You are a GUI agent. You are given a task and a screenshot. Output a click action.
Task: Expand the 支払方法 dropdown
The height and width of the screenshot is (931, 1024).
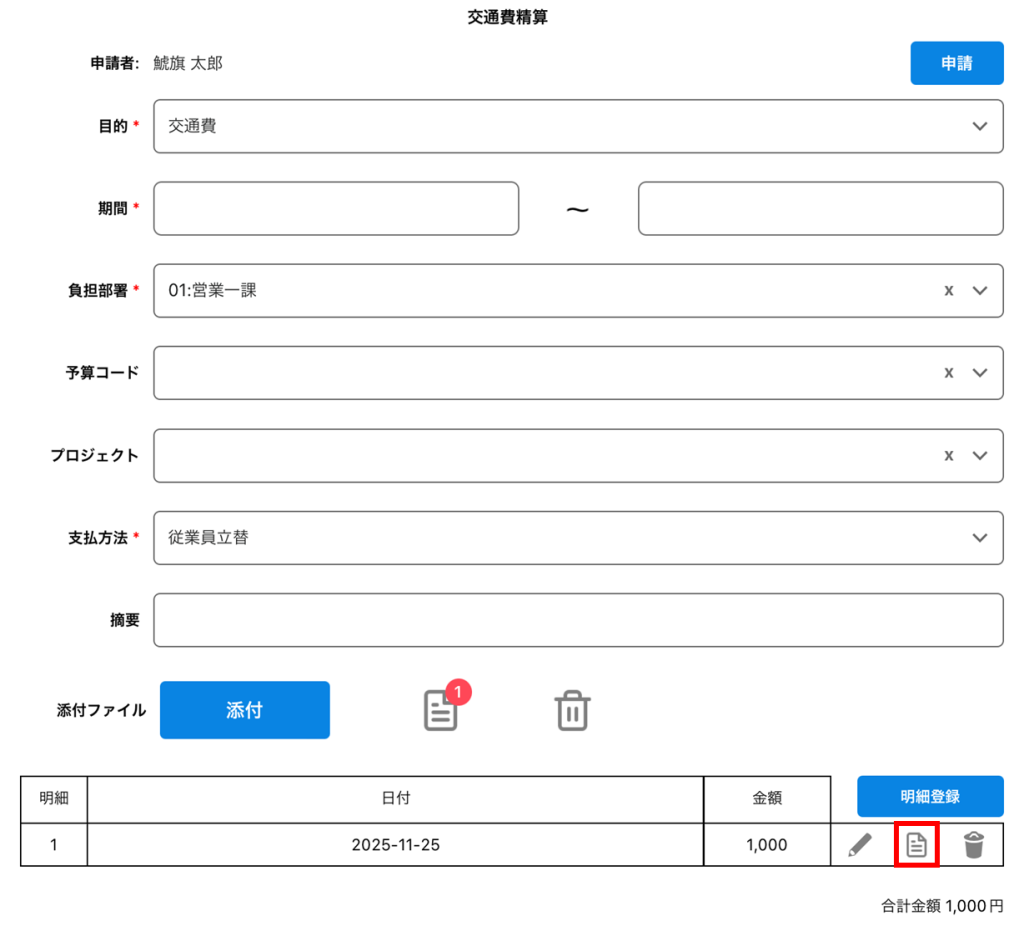pos(980,538)
